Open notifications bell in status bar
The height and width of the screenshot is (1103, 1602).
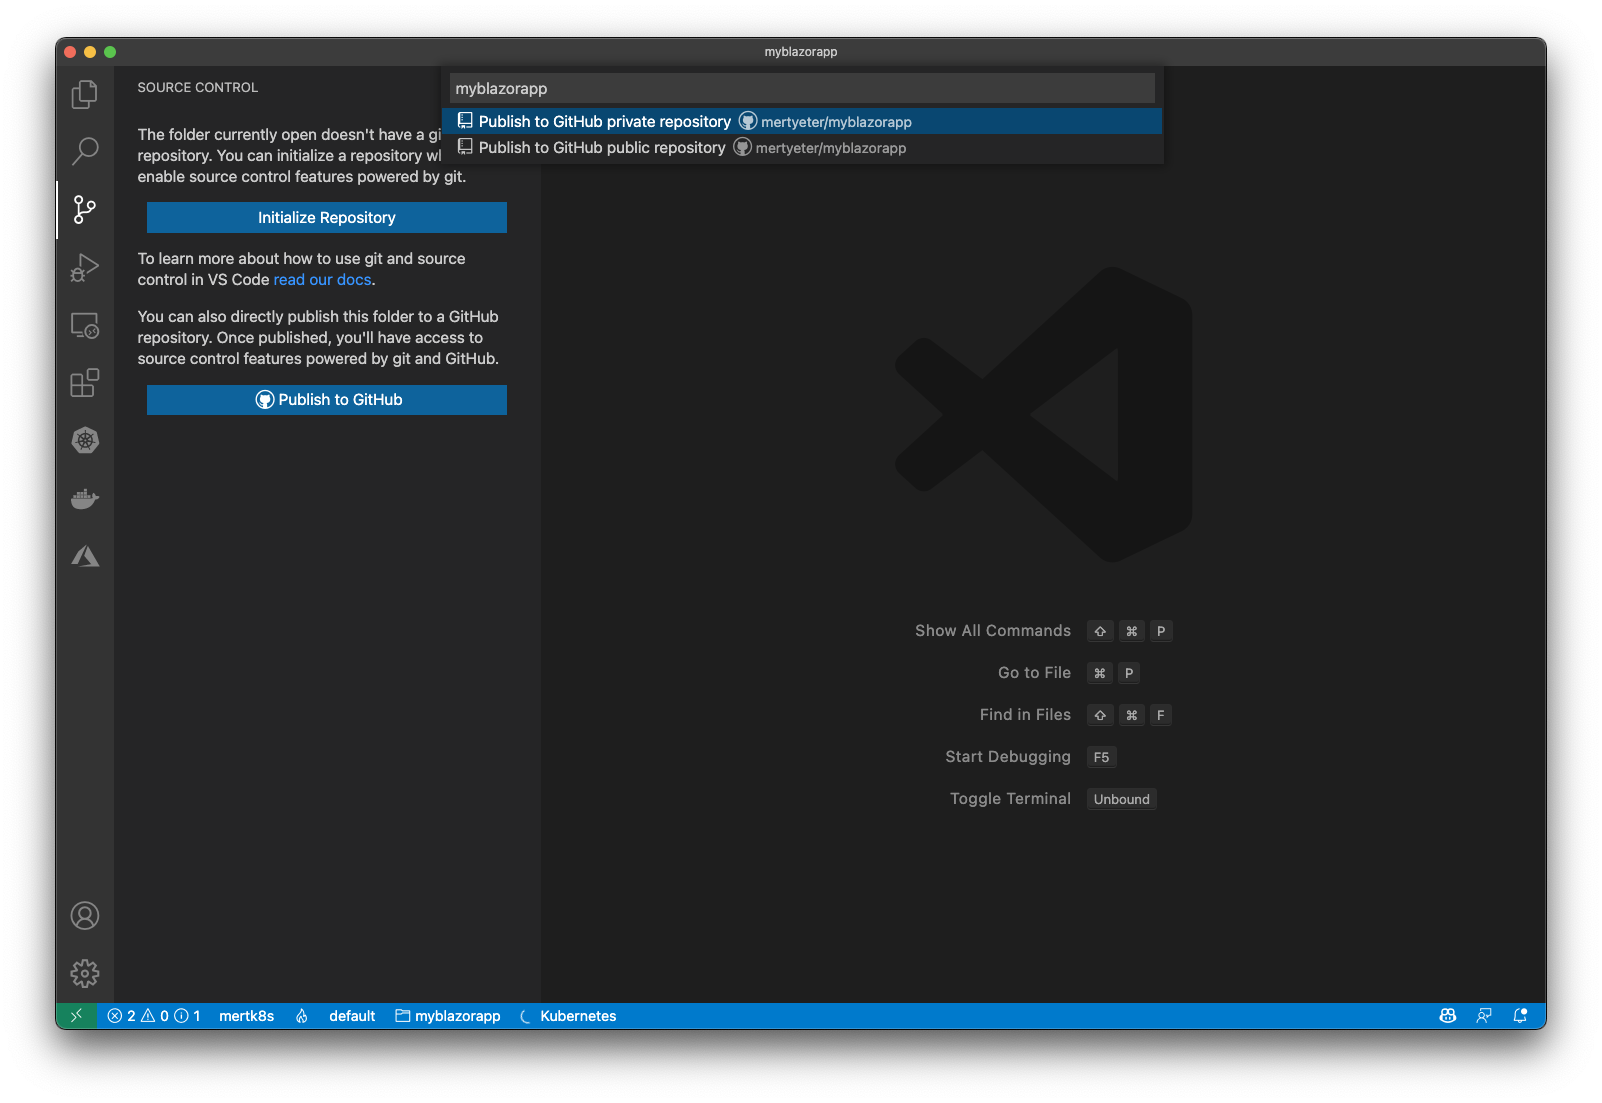click(x=1520, y=1016)
